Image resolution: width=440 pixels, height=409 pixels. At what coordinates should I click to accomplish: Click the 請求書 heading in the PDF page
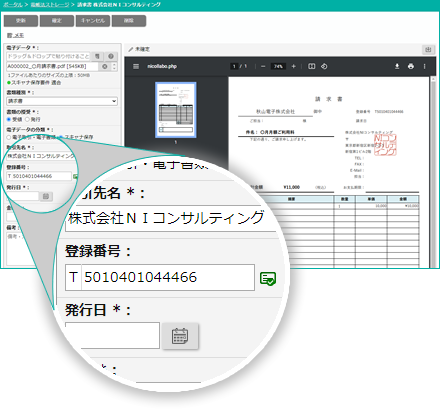click(x=329, y=99)
